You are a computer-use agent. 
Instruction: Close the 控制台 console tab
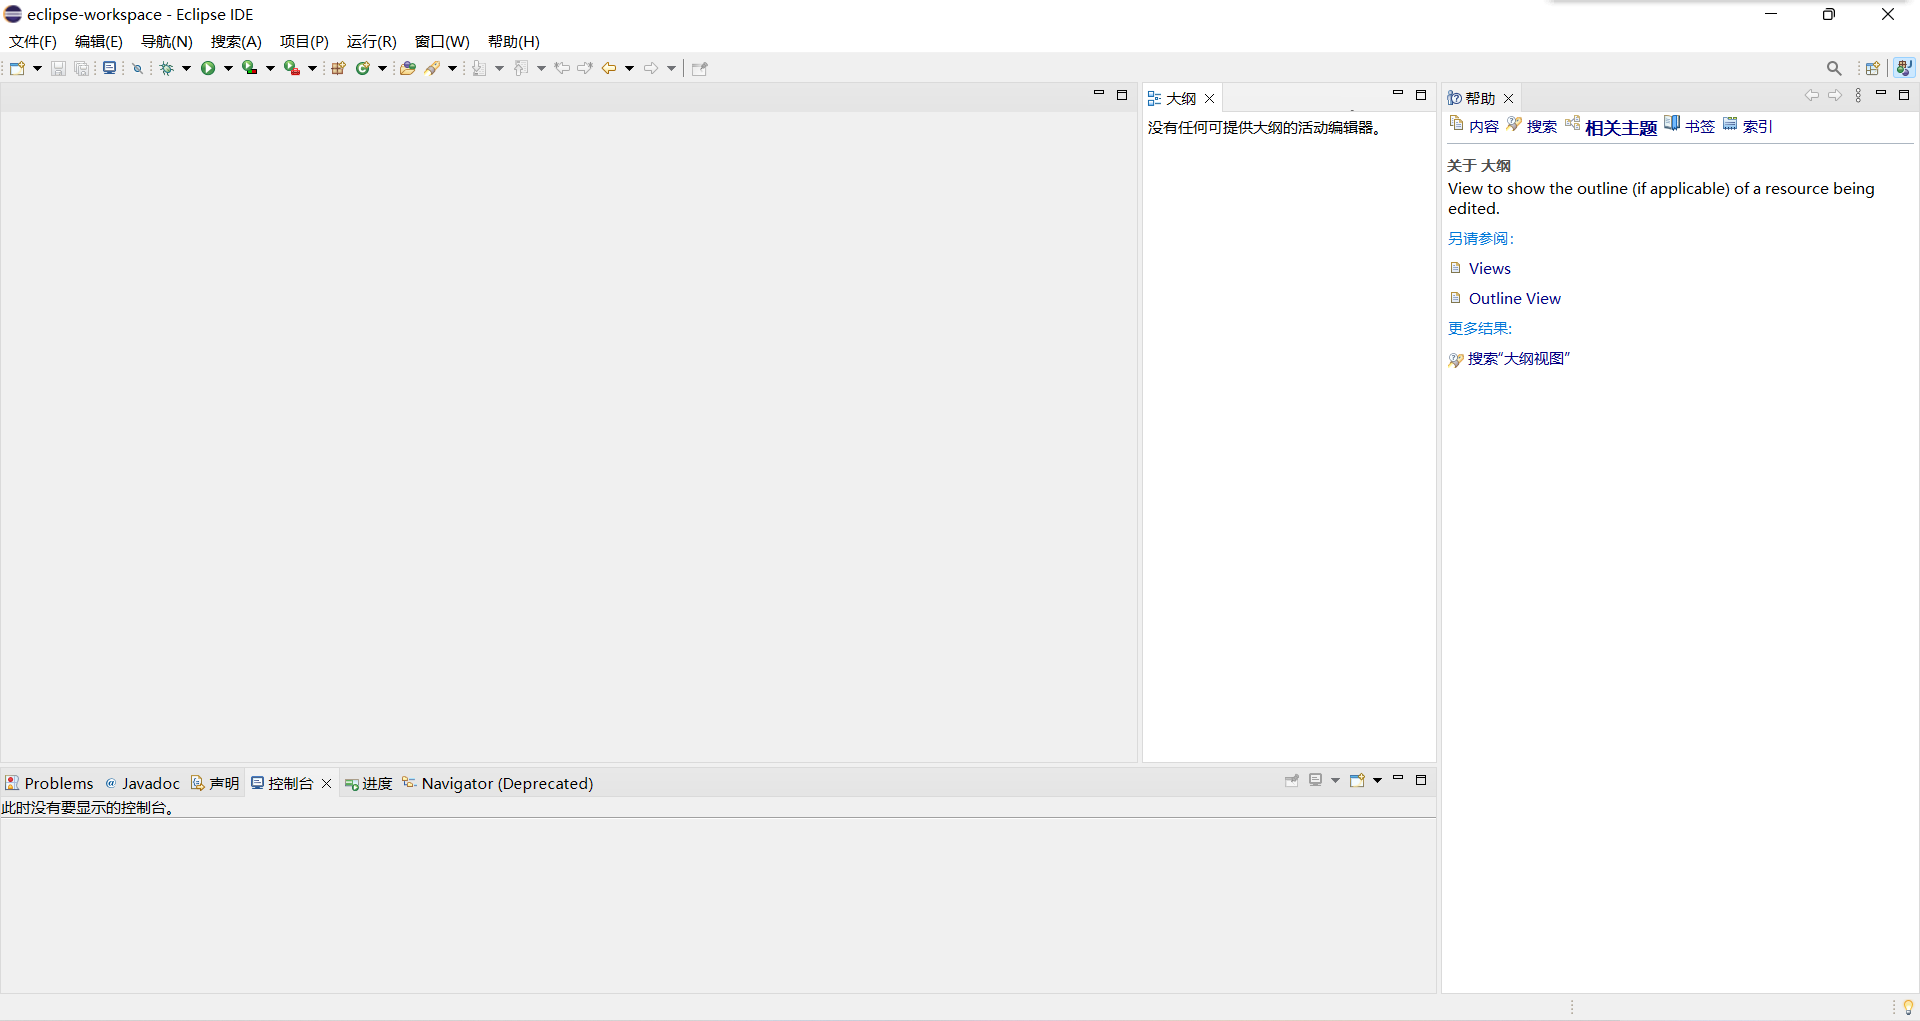pos(327,783)
